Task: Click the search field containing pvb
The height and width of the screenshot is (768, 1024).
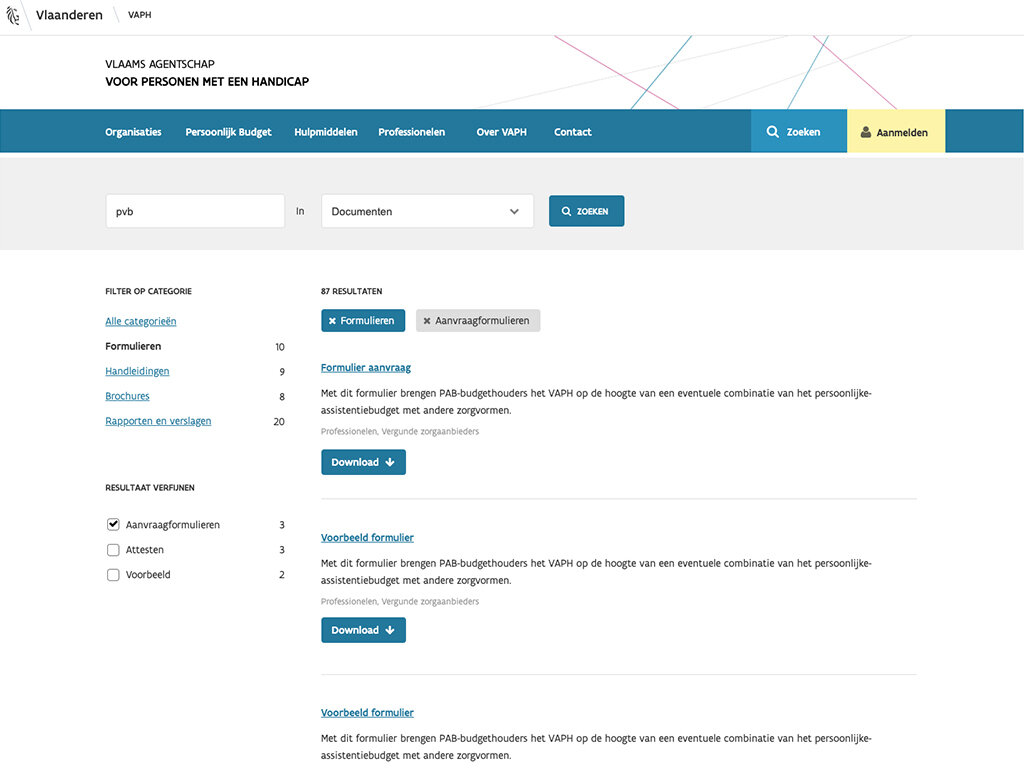Action: pyautogui.click(x=195, y=211)
